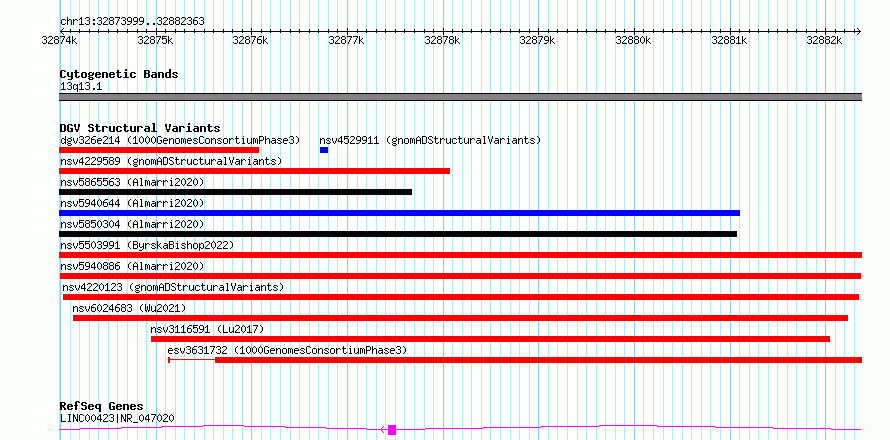Viewport: 890px width, 440px height.
Task: Select the 13q13.1 band label
Action: pyautogui.click(x=81, y=87)
